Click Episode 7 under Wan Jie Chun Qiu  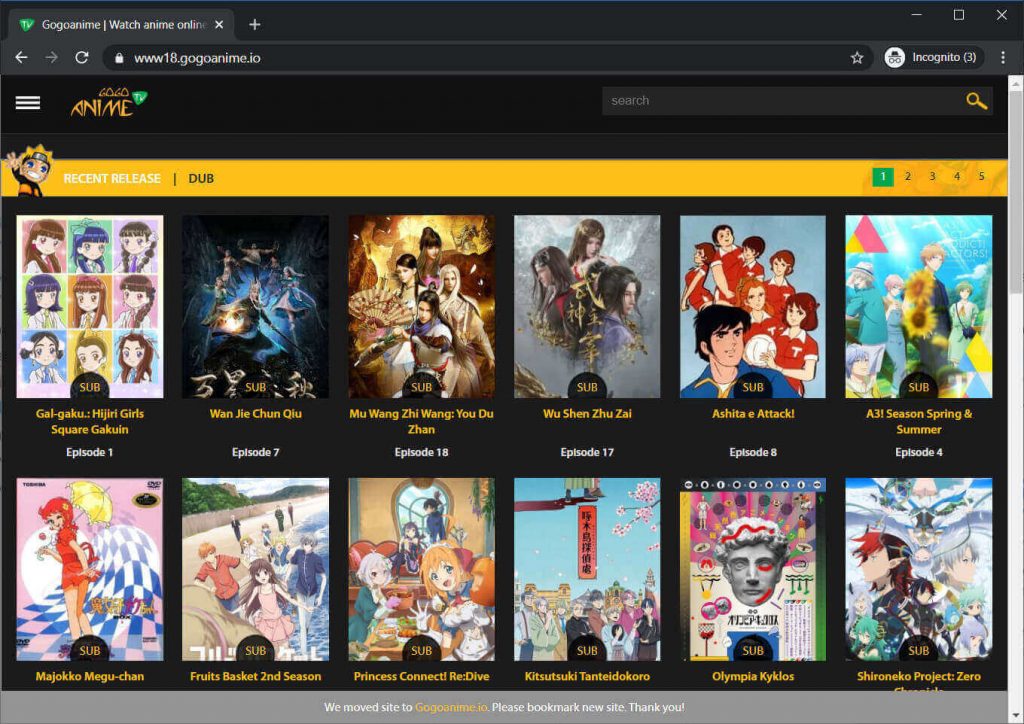(255, 452)
